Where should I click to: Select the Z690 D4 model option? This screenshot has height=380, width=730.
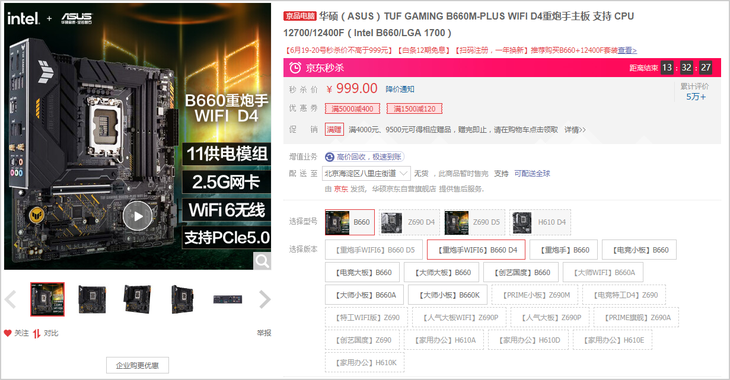tap(409, 222)
